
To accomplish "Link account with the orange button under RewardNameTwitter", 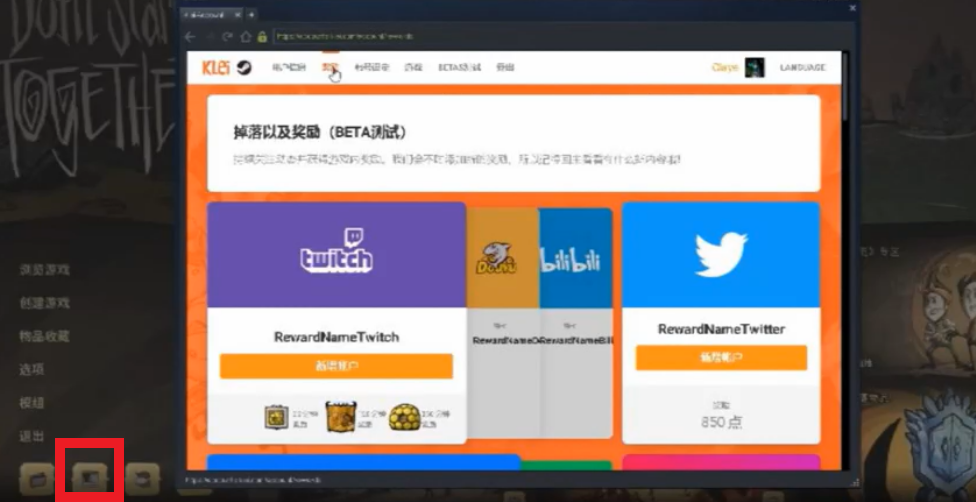I will pyautogui.click(x=721, y=358).
